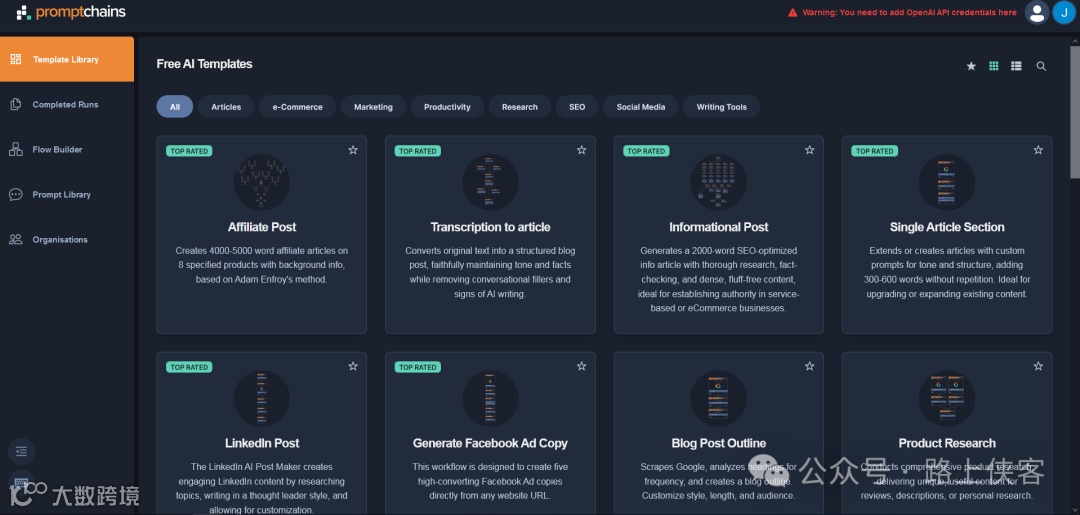This screenshot has width=1080, height=515.
Task: Click the Flow Builder sidebar icon
Action: click(16, 149)
